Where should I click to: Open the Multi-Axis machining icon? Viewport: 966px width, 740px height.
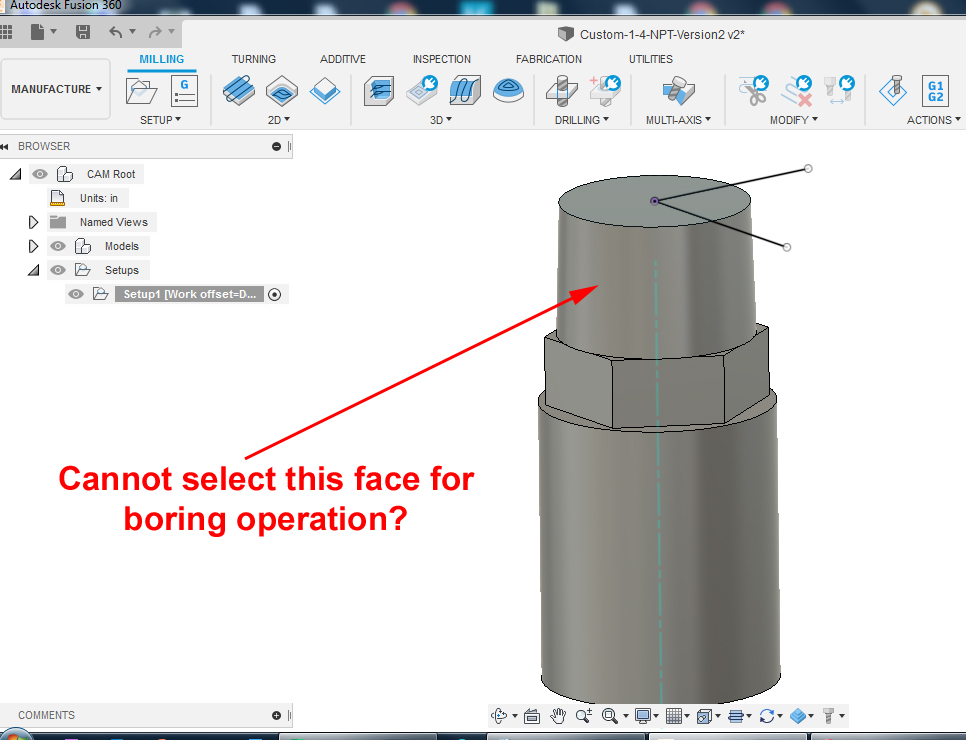pyautogui.click(x=677, y=91)
